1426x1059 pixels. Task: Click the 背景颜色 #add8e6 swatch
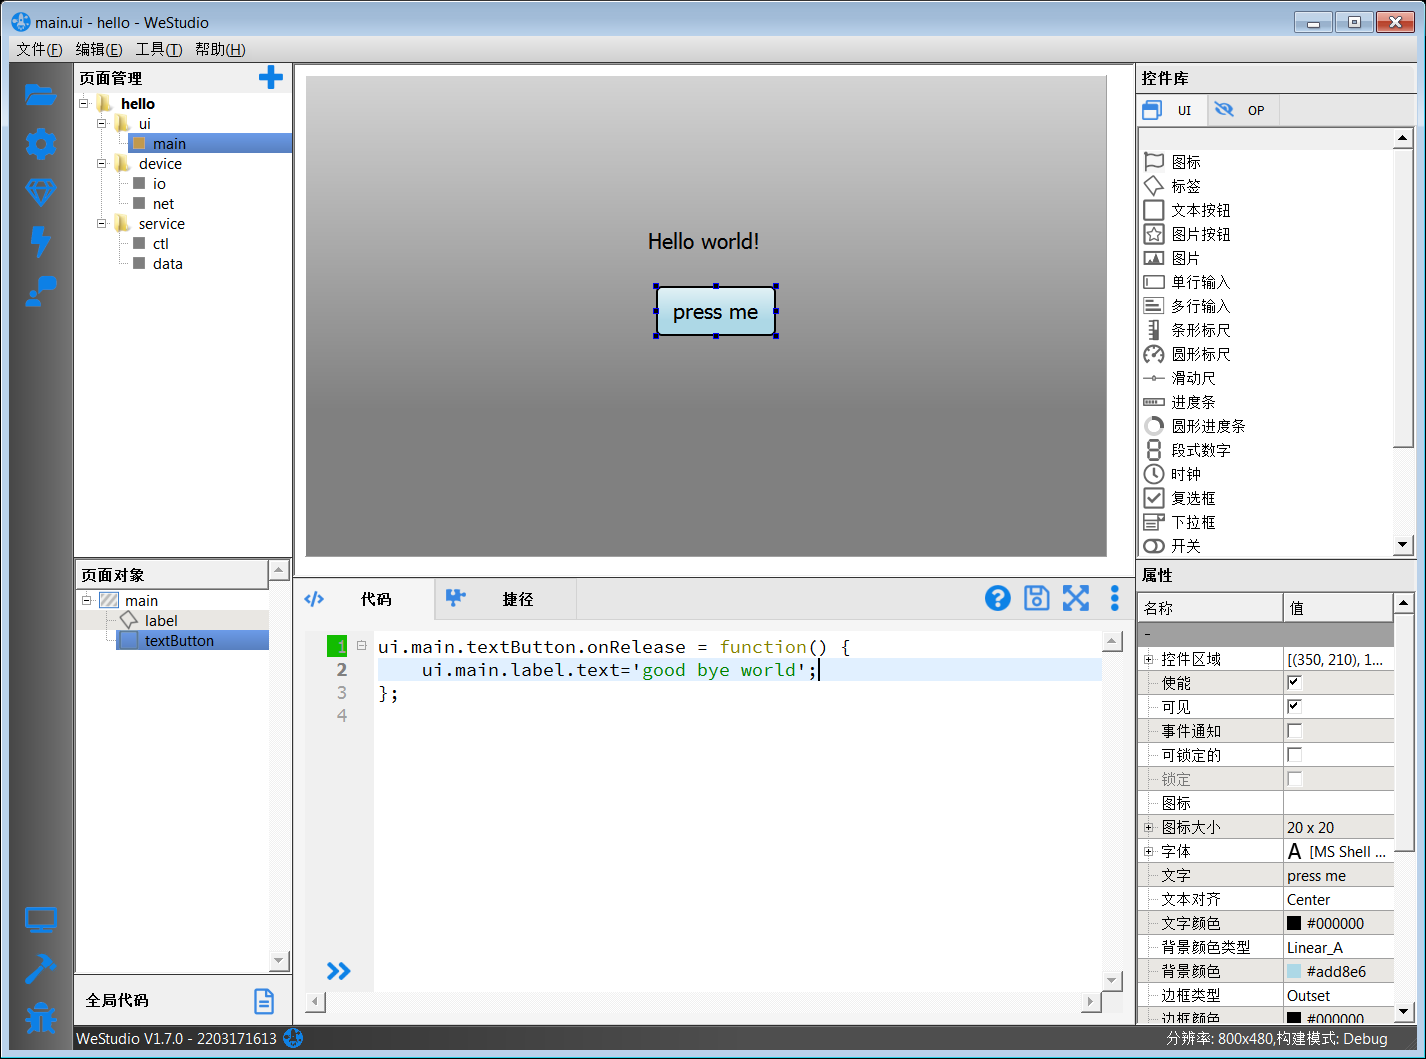(1294, 971)
